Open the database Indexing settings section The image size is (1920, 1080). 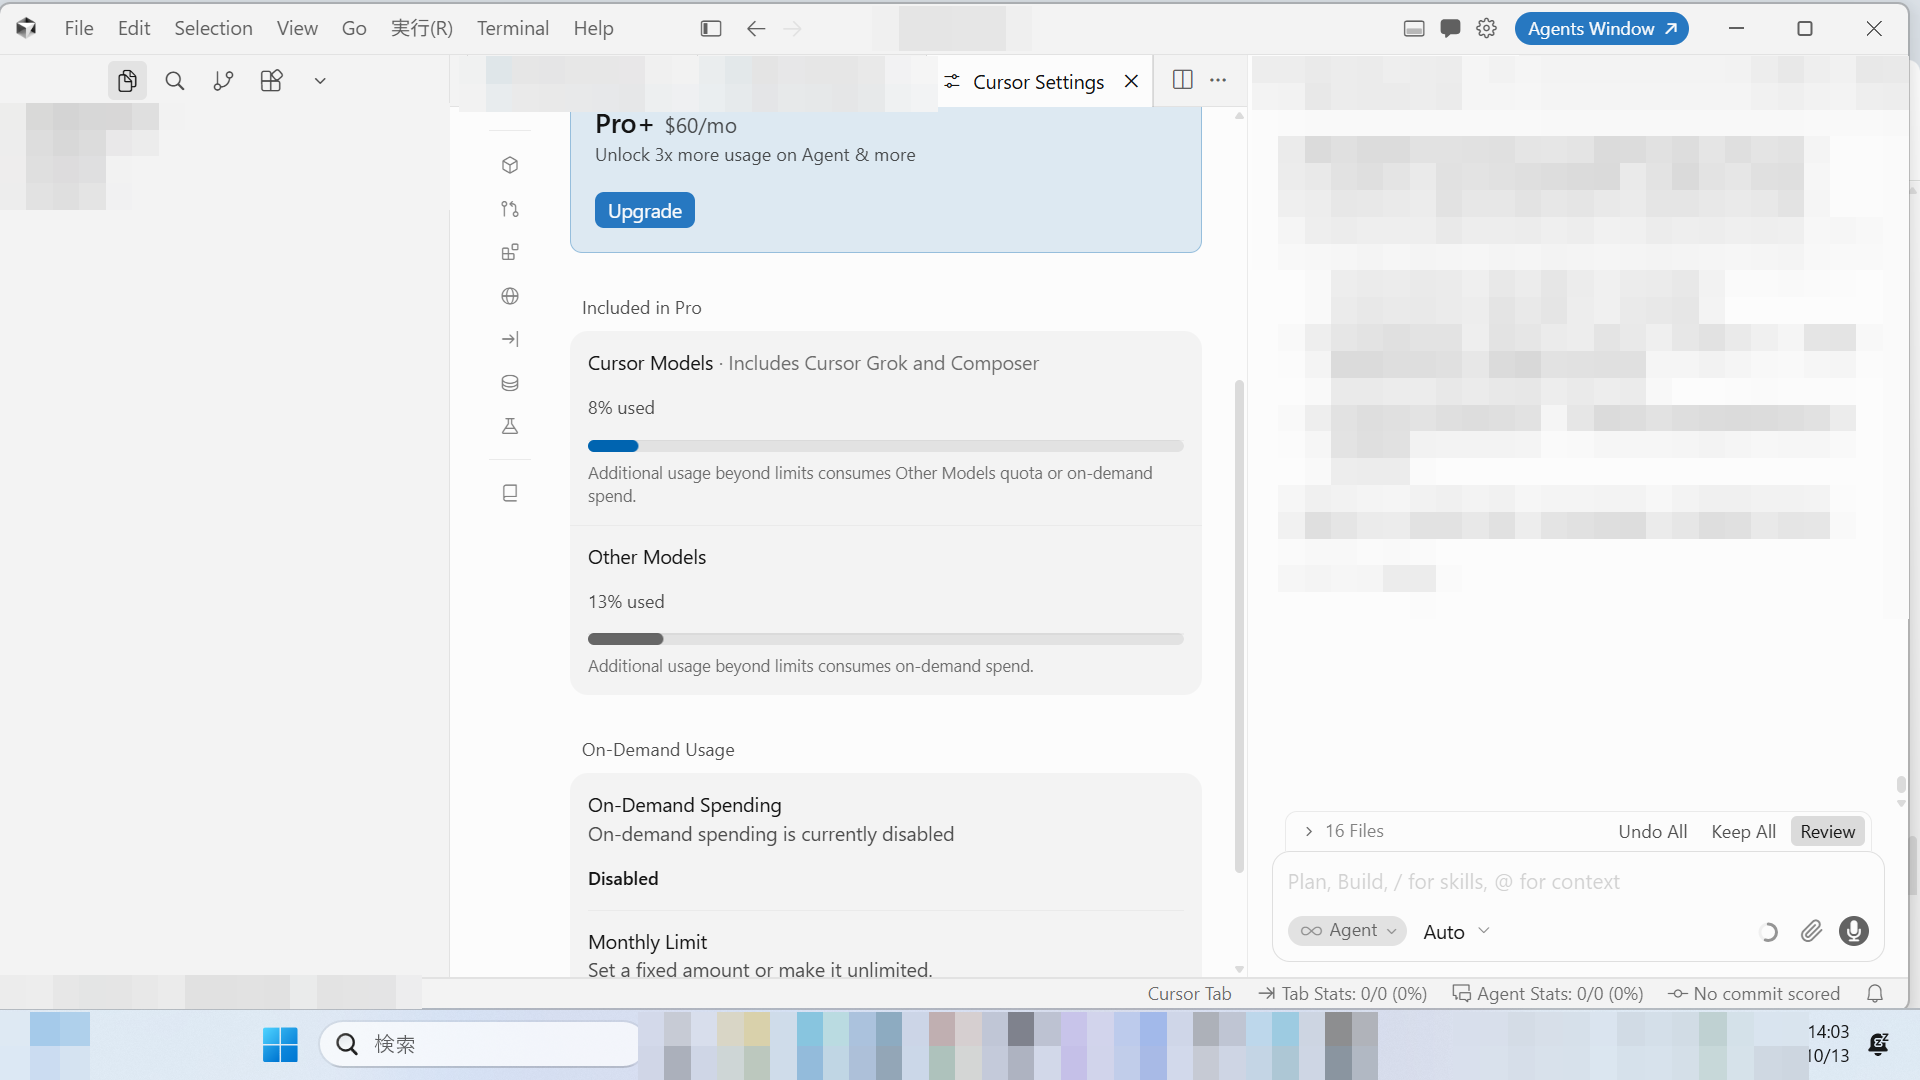pyautogui.click(x=510, y=383)
